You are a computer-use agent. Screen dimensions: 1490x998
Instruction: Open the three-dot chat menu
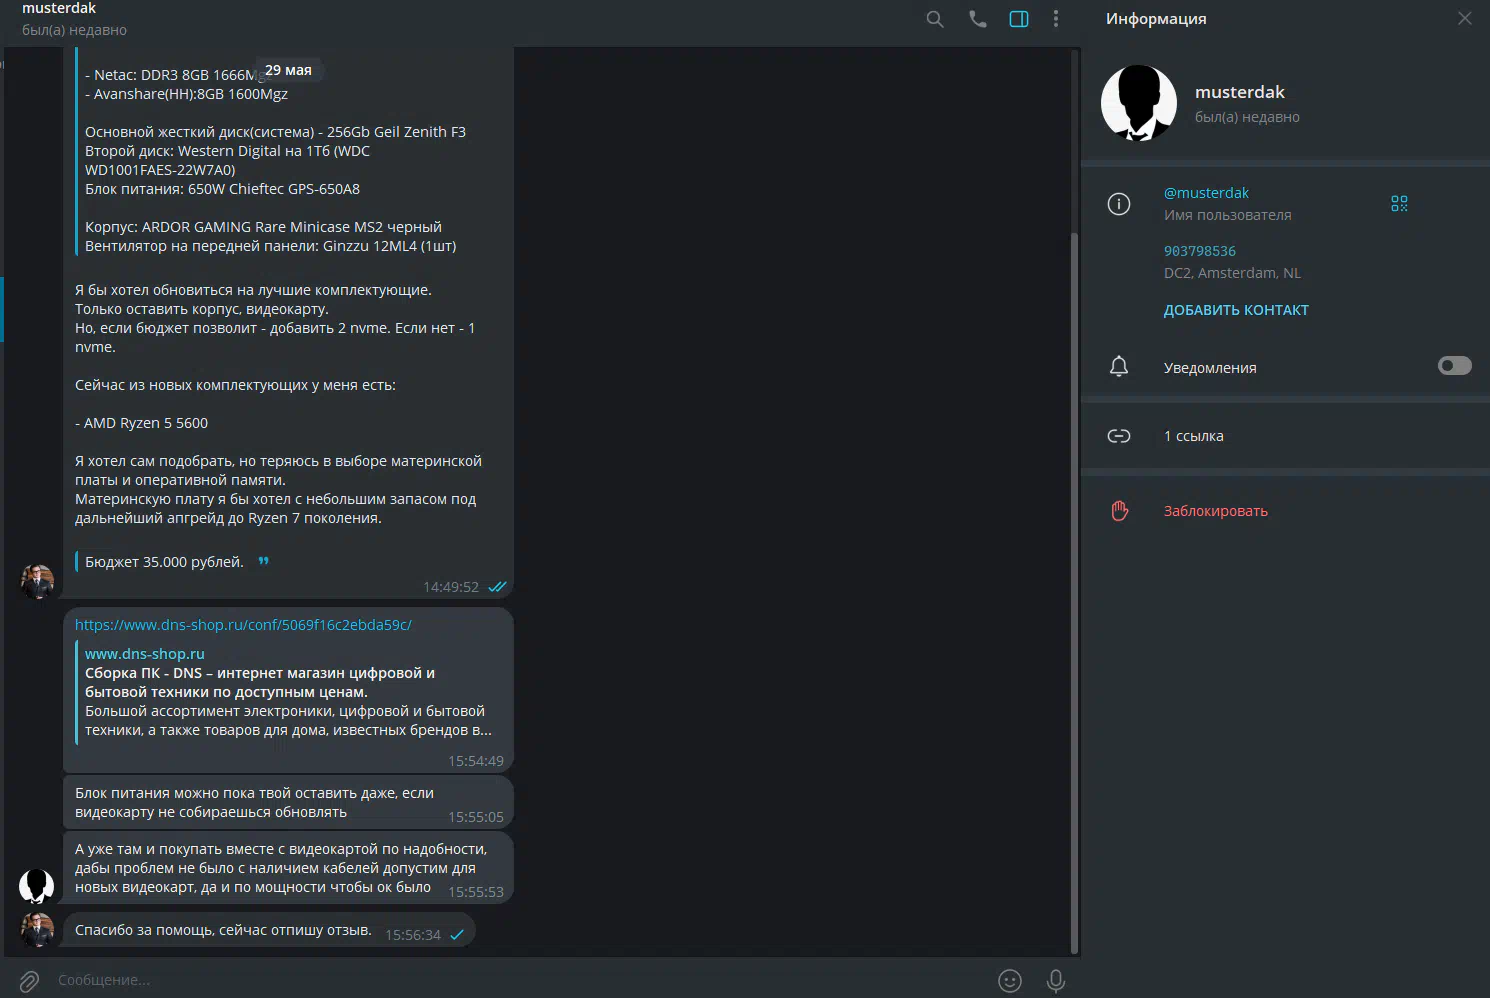[1056, 19]
